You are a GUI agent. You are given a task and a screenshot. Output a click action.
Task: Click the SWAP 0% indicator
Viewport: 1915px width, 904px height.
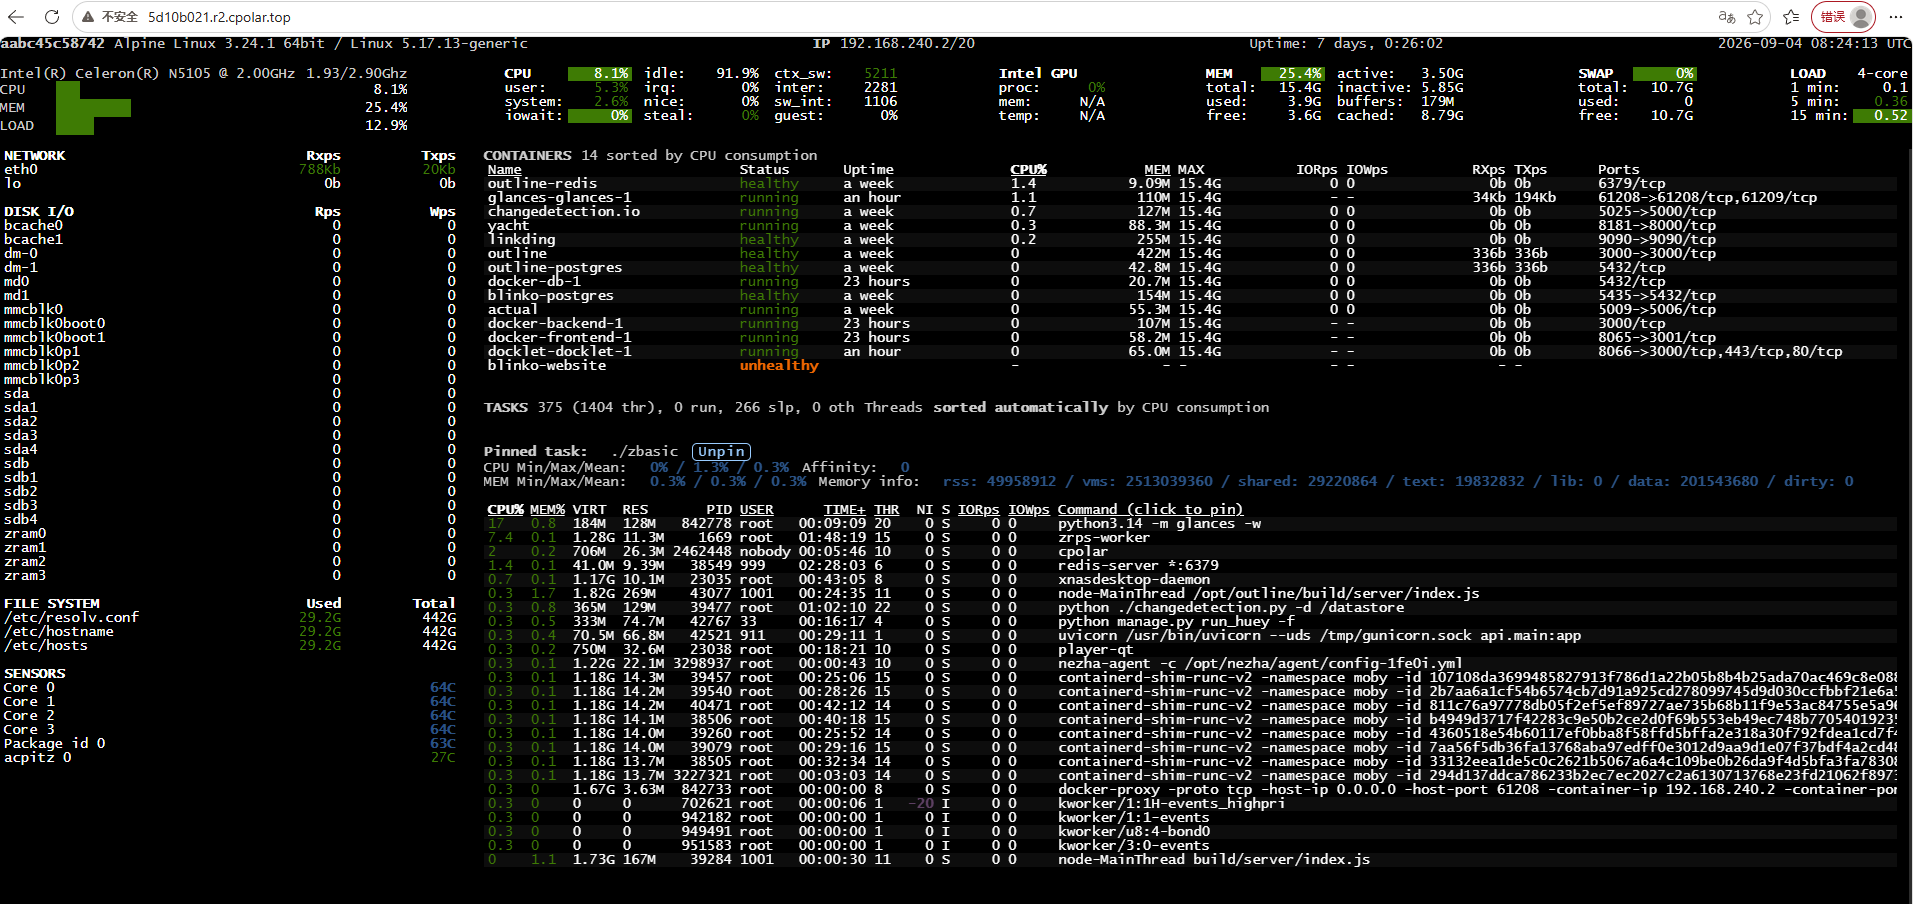click(x=1664, y=74)
